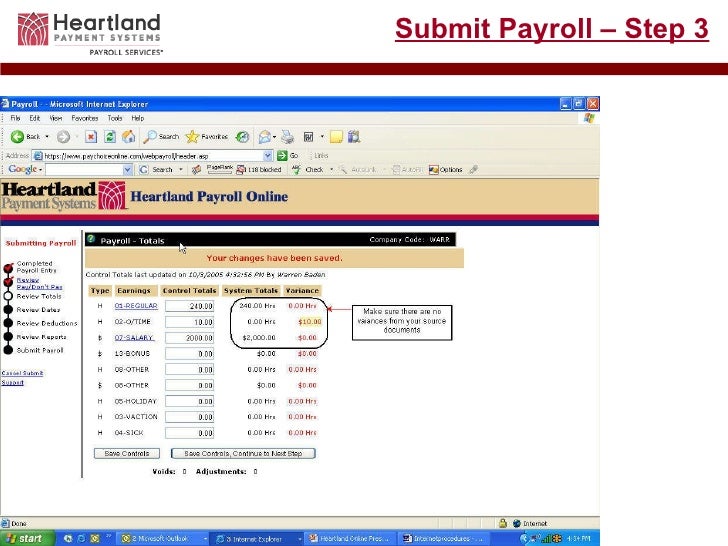This screenshot has width=728, height=546.
Task: Click the 118 blocked popup blocker icon
Action: (259, 169)
